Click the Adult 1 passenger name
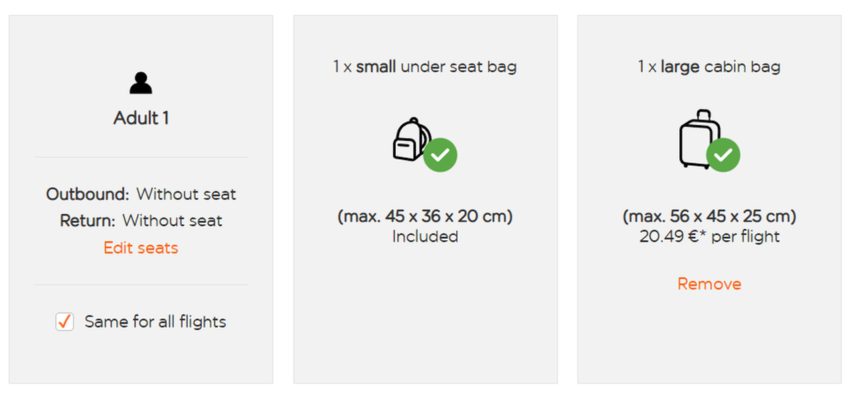 tap(141, 118)
